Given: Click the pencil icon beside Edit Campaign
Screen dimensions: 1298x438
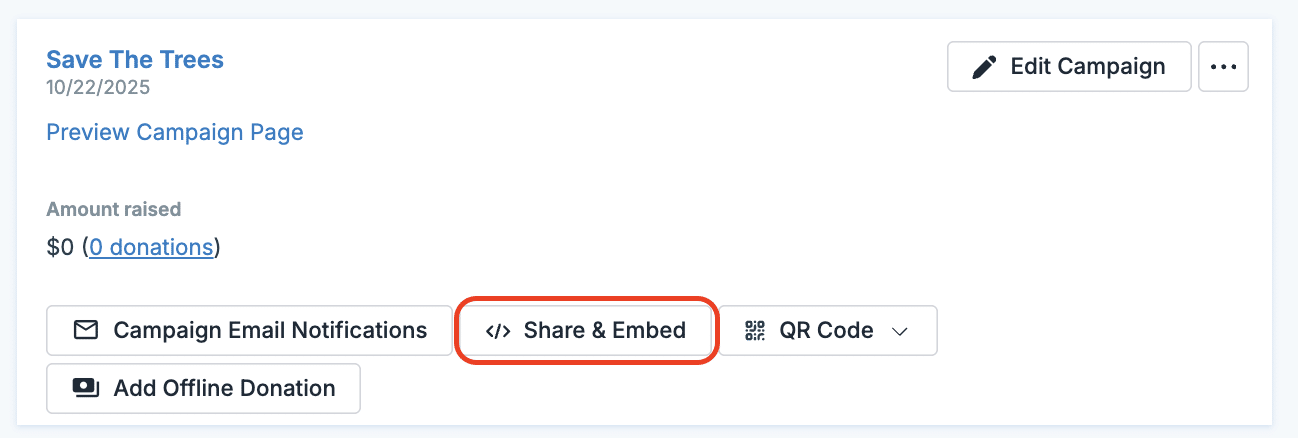Looking at the screenshot, I should (985, 67).
